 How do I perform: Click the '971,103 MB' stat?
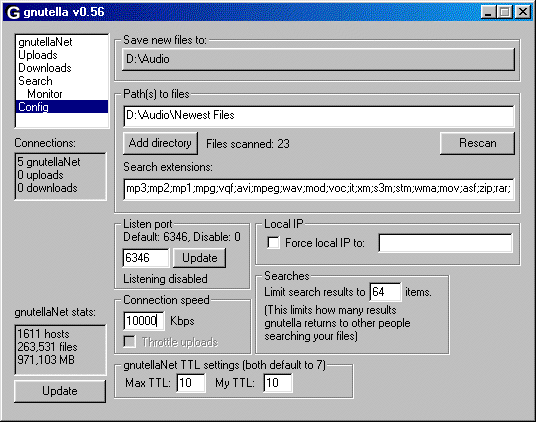point(46,360)
